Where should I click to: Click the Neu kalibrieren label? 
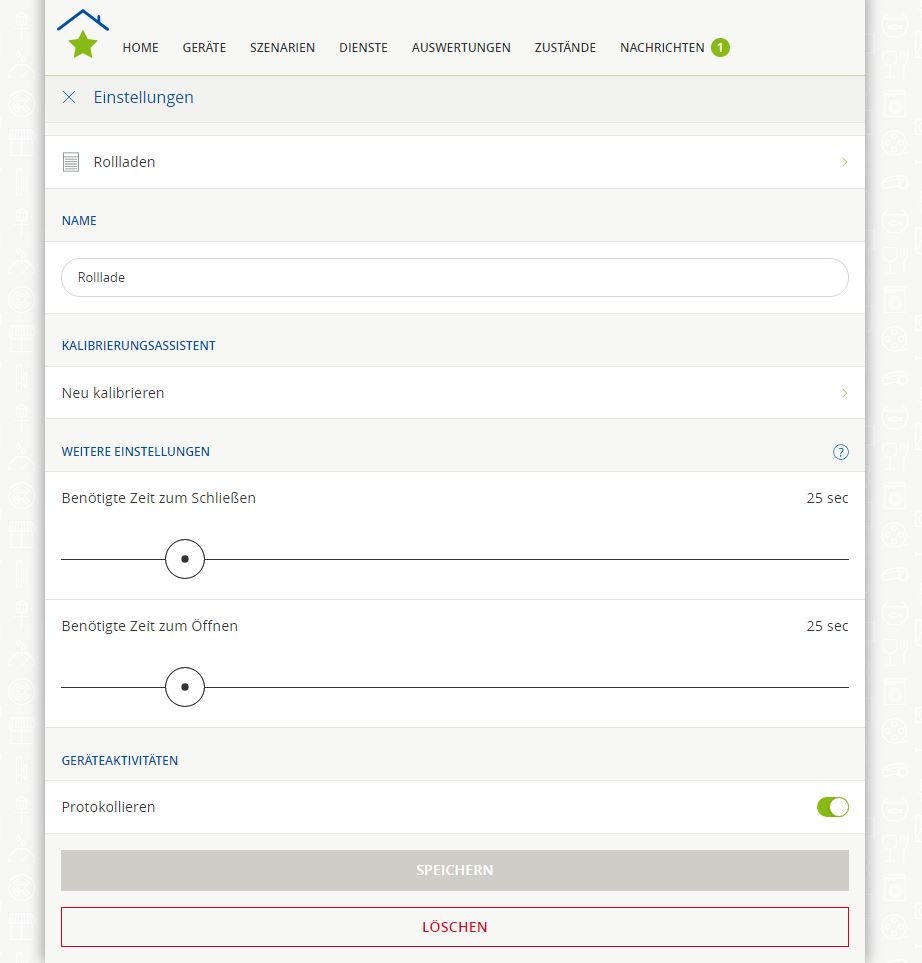point(113,393)
